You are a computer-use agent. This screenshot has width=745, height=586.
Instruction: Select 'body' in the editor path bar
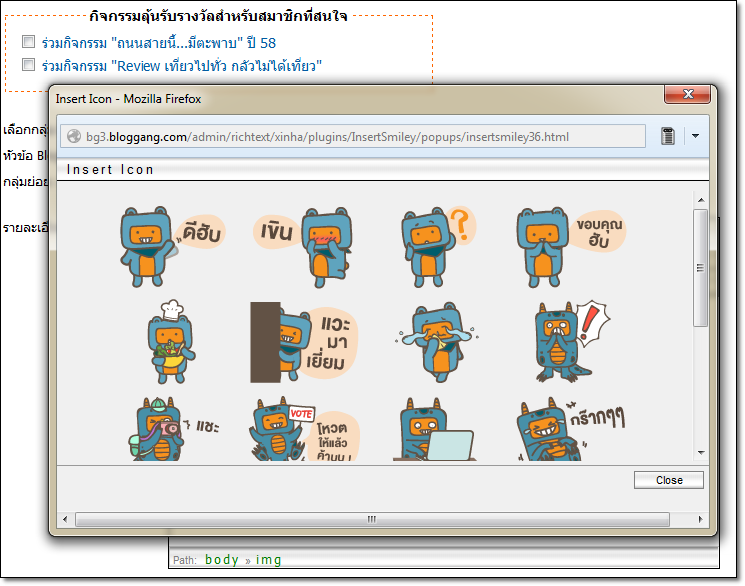[x=222, y=560]
